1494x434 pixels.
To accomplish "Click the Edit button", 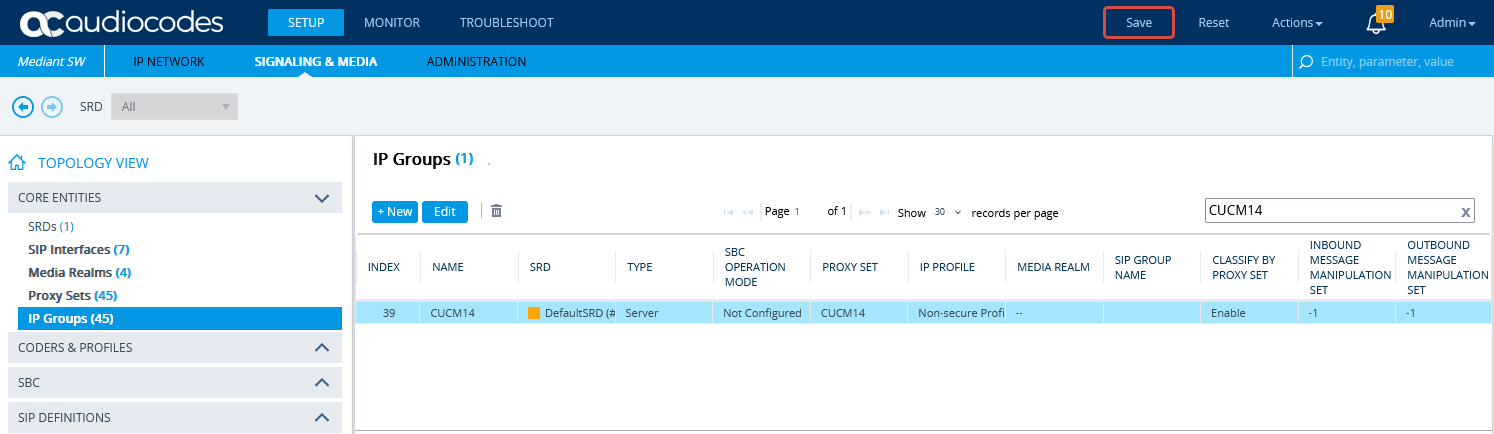I will [445, 212].
